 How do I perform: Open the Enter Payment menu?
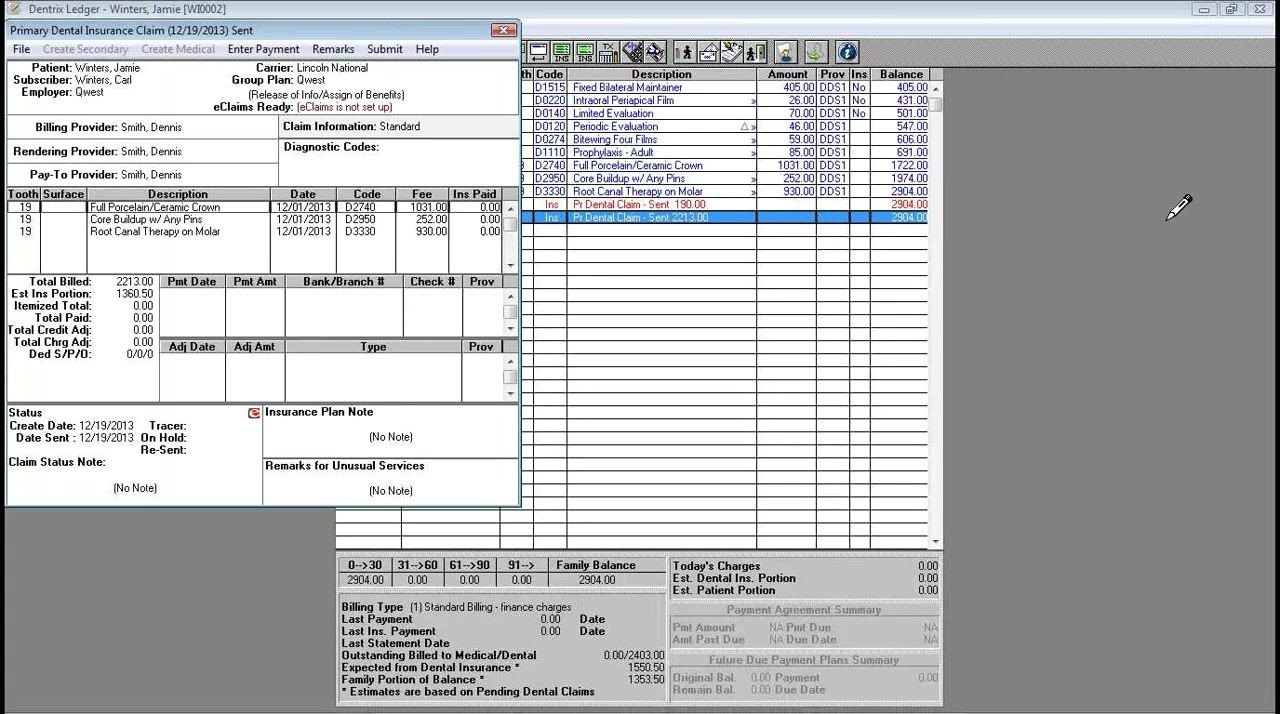(x=263, y=49)
